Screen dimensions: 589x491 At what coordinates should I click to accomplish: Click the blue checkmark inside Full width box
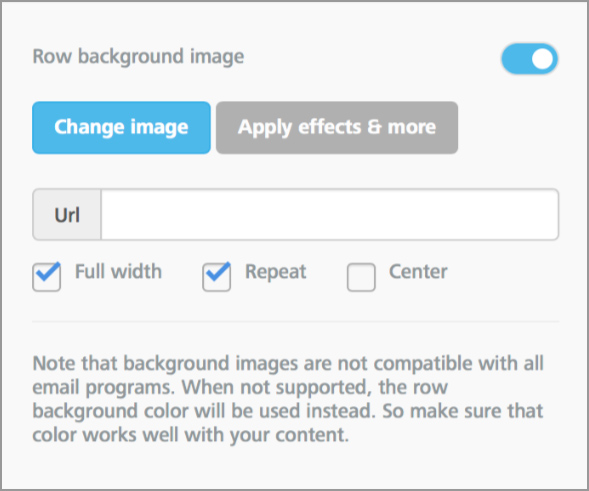(x=49, y=271)
